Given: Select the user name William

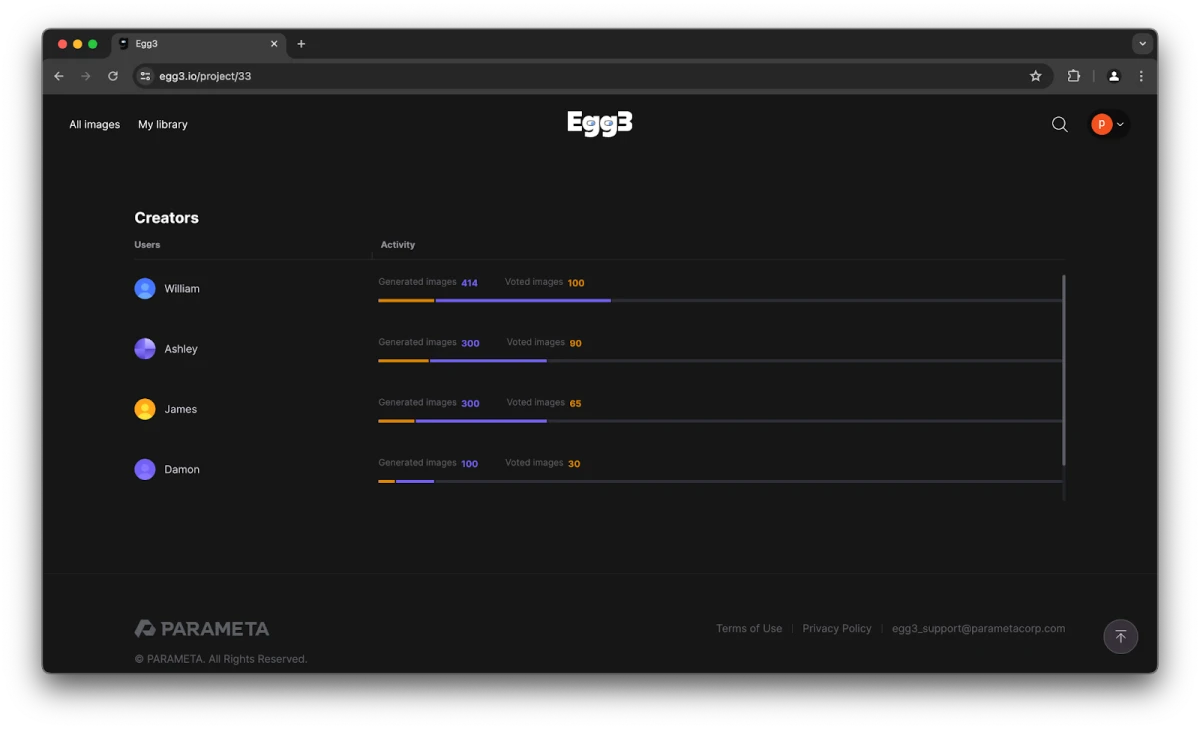Looking at the screenshot, I should [x=182, y=289].
